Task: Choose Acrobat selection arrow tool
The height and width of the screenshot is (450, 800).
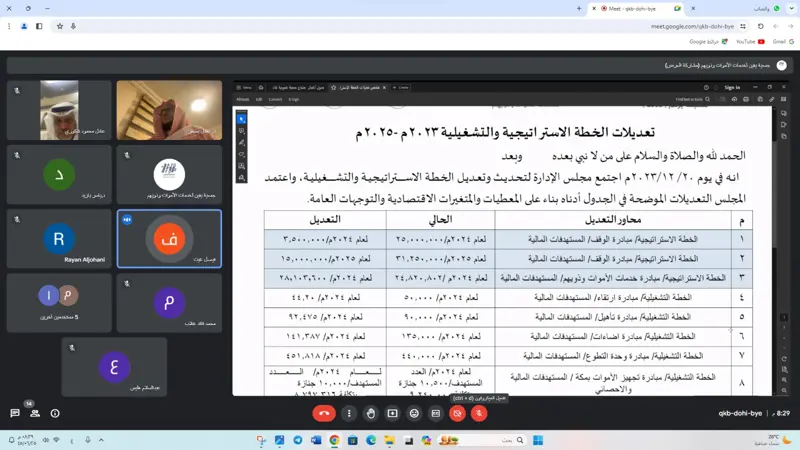Action: tap(242, 119)
